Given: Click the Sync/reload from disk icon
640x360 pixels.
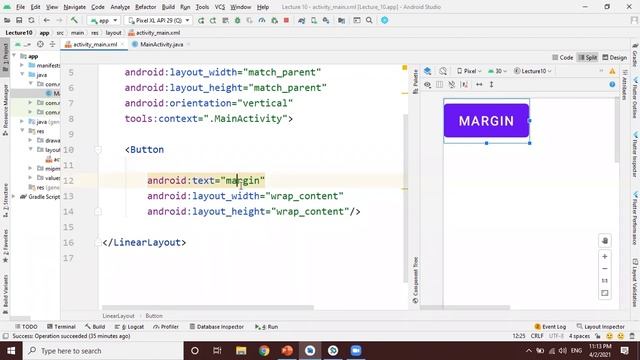Looking at the screenshot, I should (31, 20).
